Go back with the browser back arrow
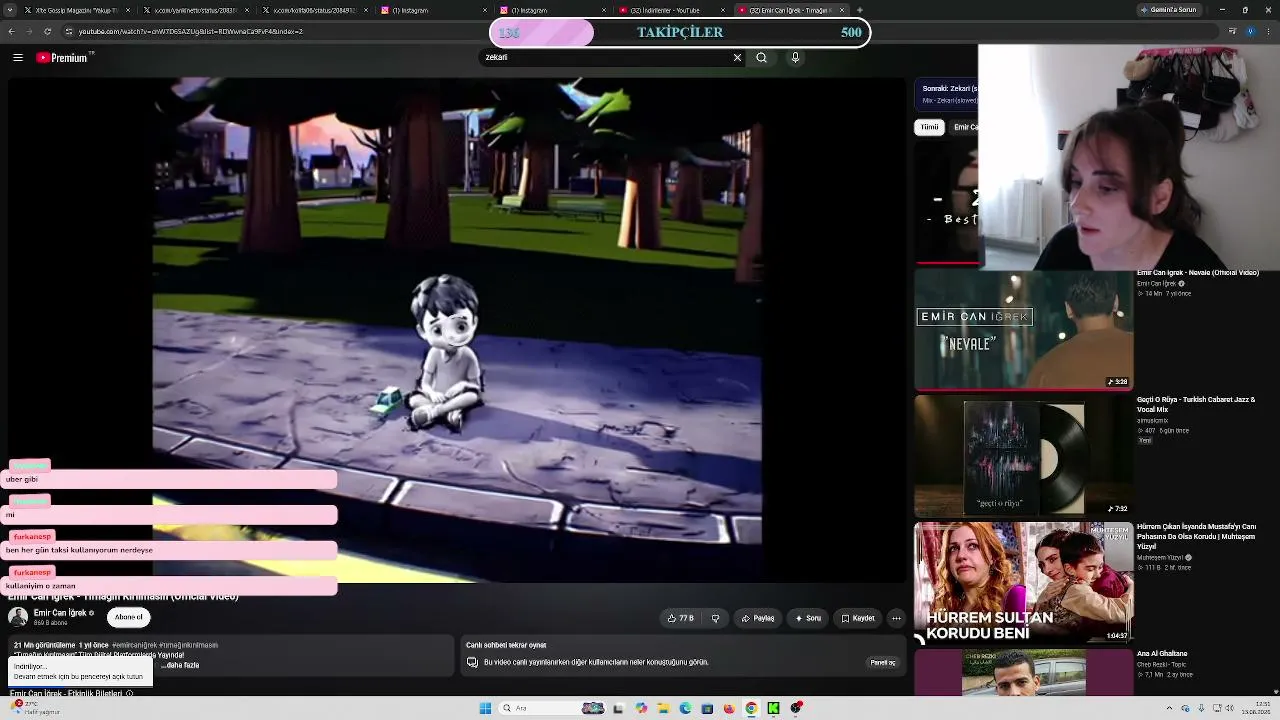Image resolution: width=1280 pixels, height=720 pixels. [11, 31]
